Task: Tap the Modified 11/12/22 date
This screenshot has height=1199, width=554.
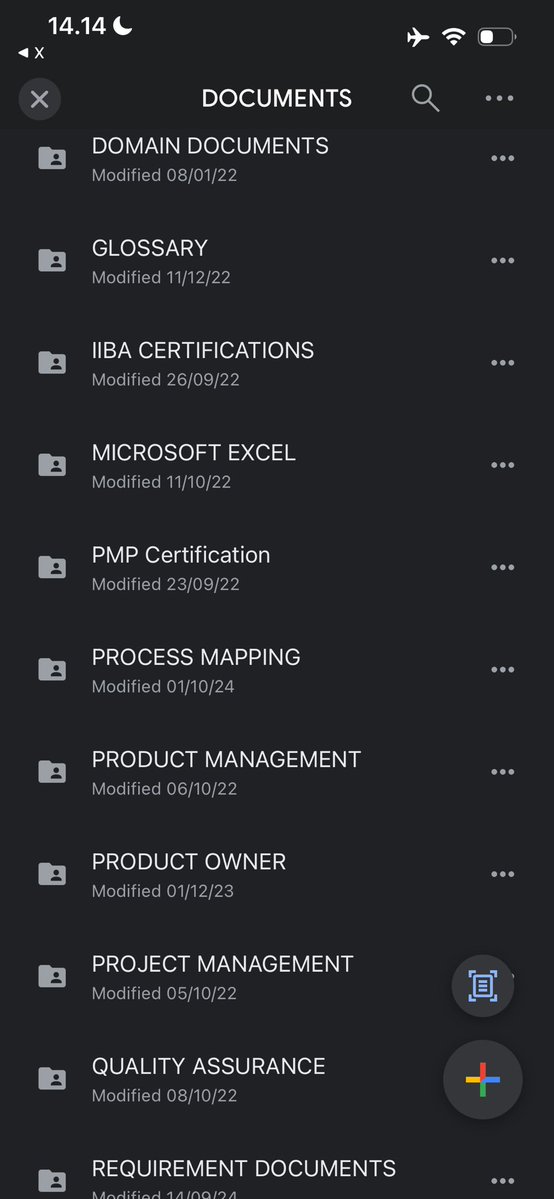Action: point(161,278)
